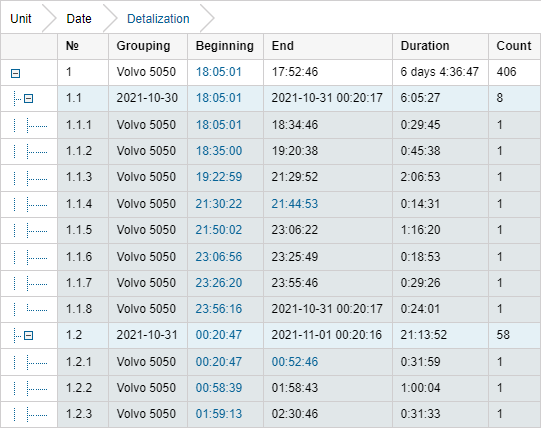Open beginning time 18:05:01 in row 1
Image resolution: width=541 pixels, height=428 pixels.
click(219, 72)
